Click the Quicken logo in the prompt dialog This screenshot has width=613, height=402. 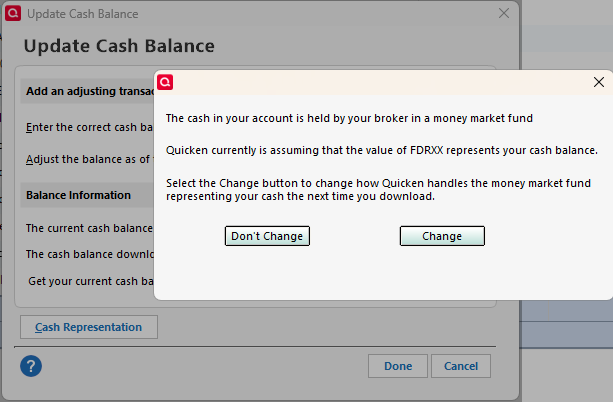click(165, 82)
